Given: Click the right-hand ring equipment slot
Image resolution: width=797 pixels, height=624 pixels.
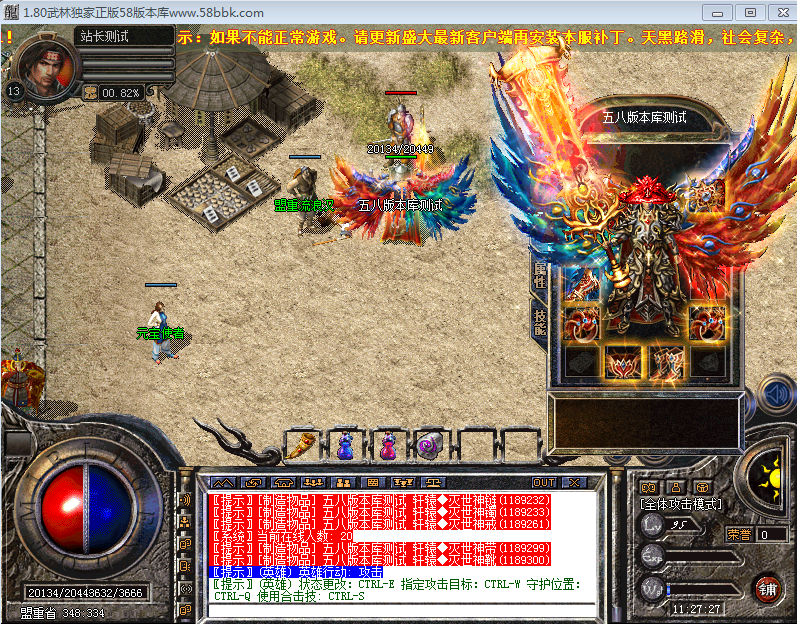Looking at the screenshot, I should tap(707, 323).
